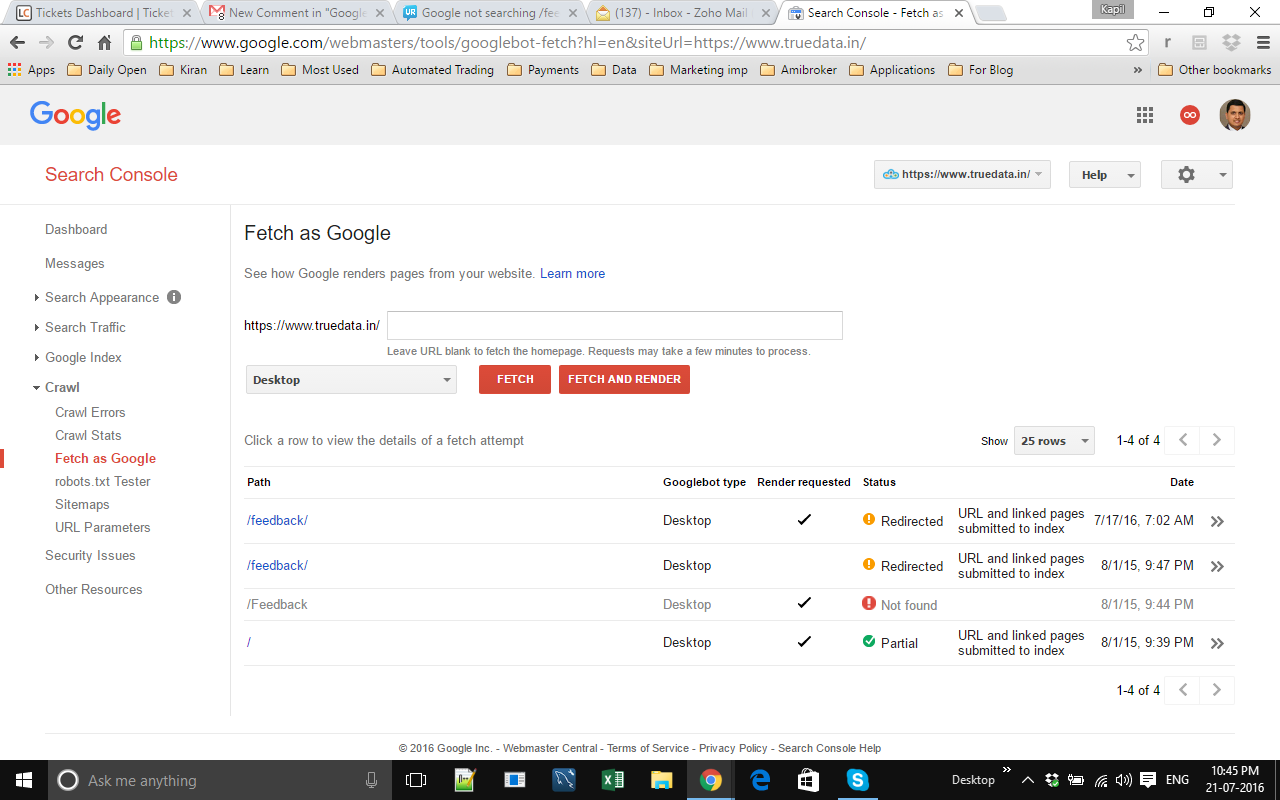The width and height of the screenshot is (1280, 800).
Task: Open the Desktop Googlebot type dropdown
Action: pyautogui.click(x=351, y=380)
